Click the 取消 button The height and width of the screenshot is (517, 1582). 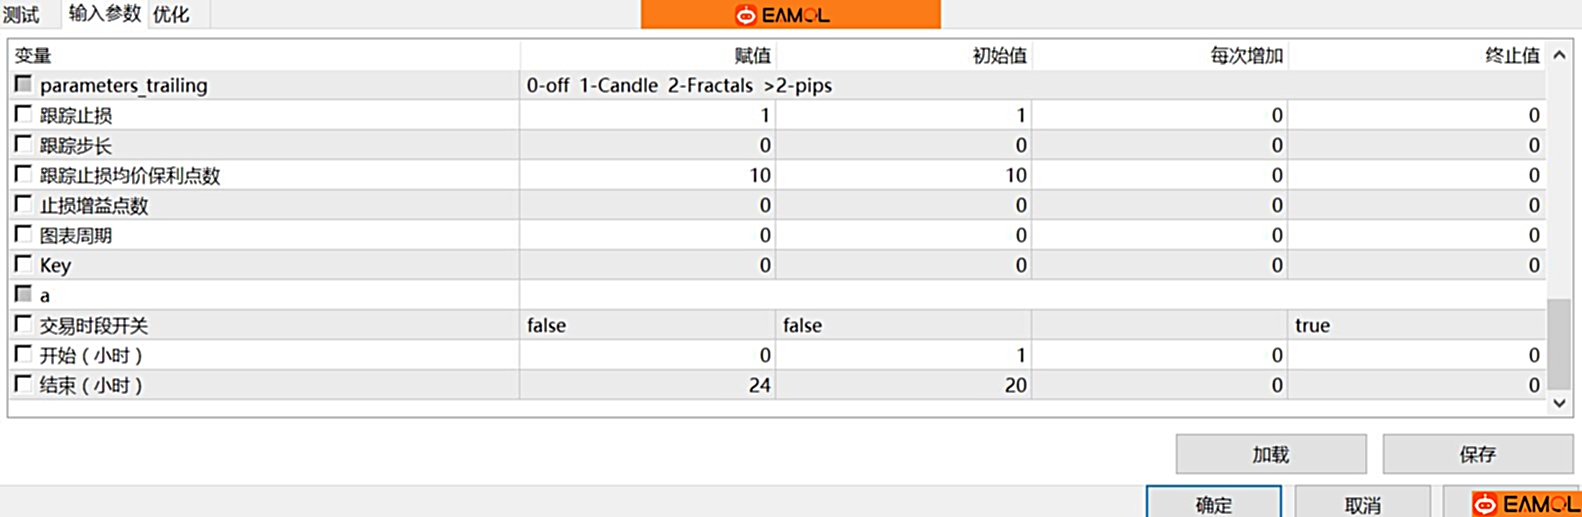click(1362, 504)
